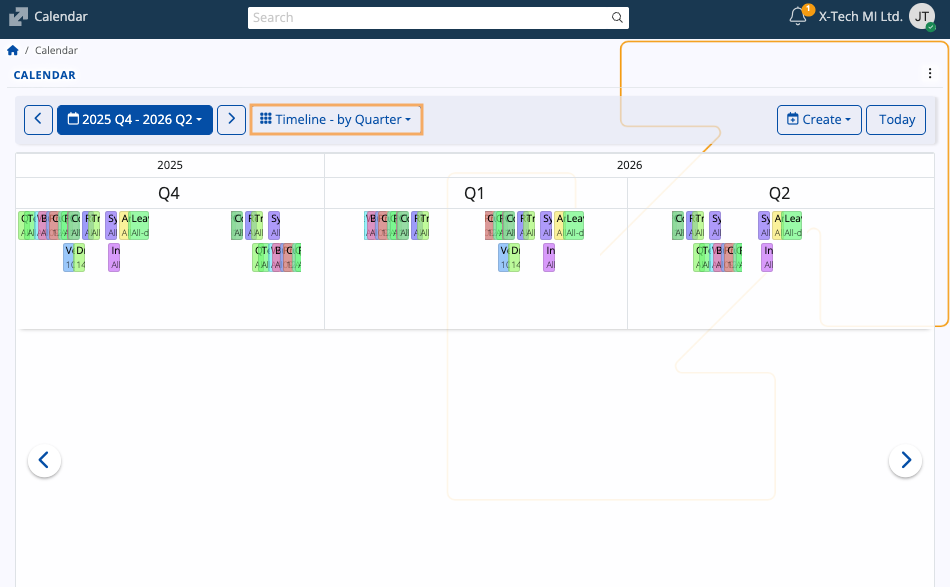The image size is (950, 587).
Task: Open the notifications bell
Action: [x=797, y=17]
